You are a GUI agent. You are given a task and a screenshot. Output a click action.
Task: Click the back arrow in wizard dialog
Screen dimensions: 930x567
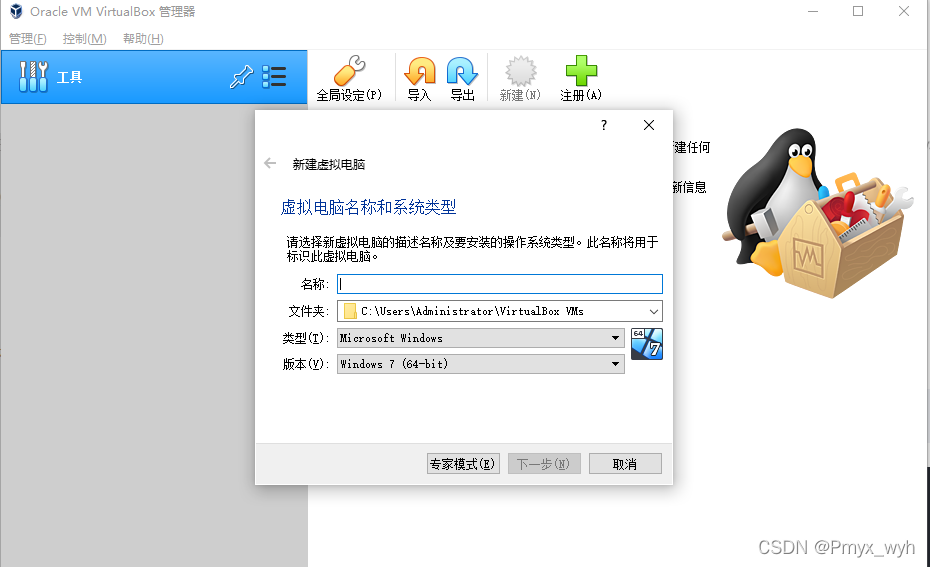tap(270, 163)
